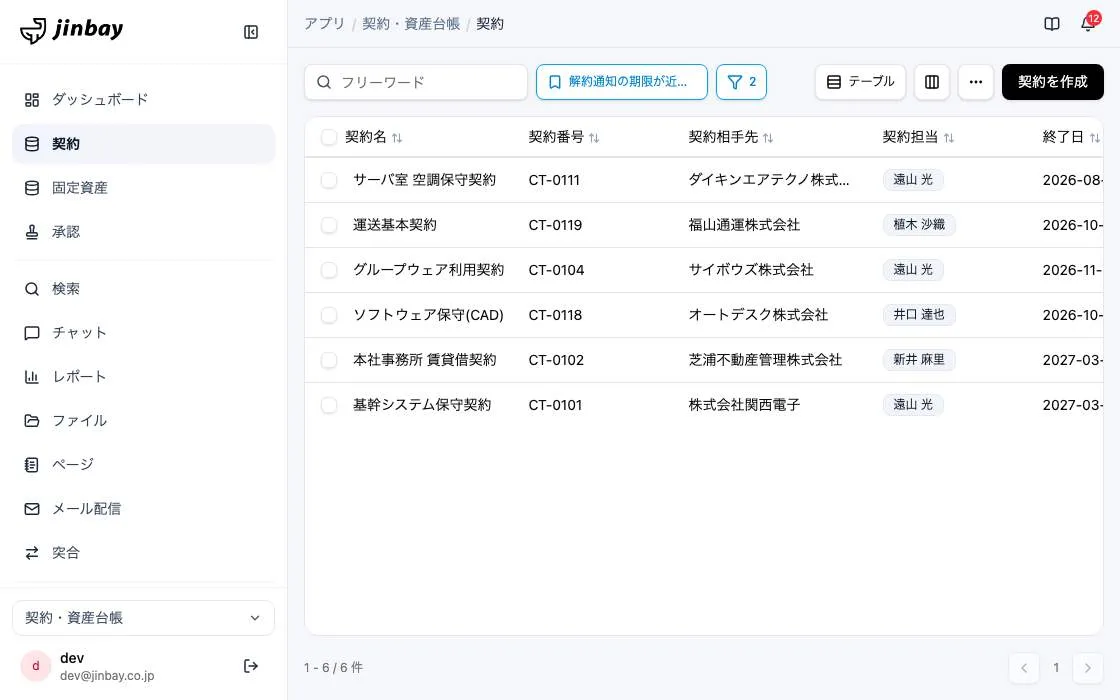Click 植木 沙織 assignee tag

pos(919,225)
